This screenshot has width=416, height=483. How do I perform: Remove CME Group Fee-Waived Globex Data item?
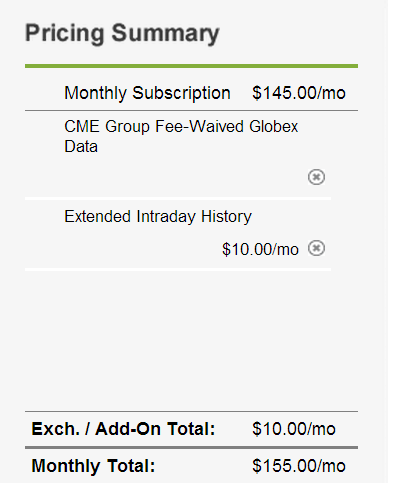click(x=316, y=177)
